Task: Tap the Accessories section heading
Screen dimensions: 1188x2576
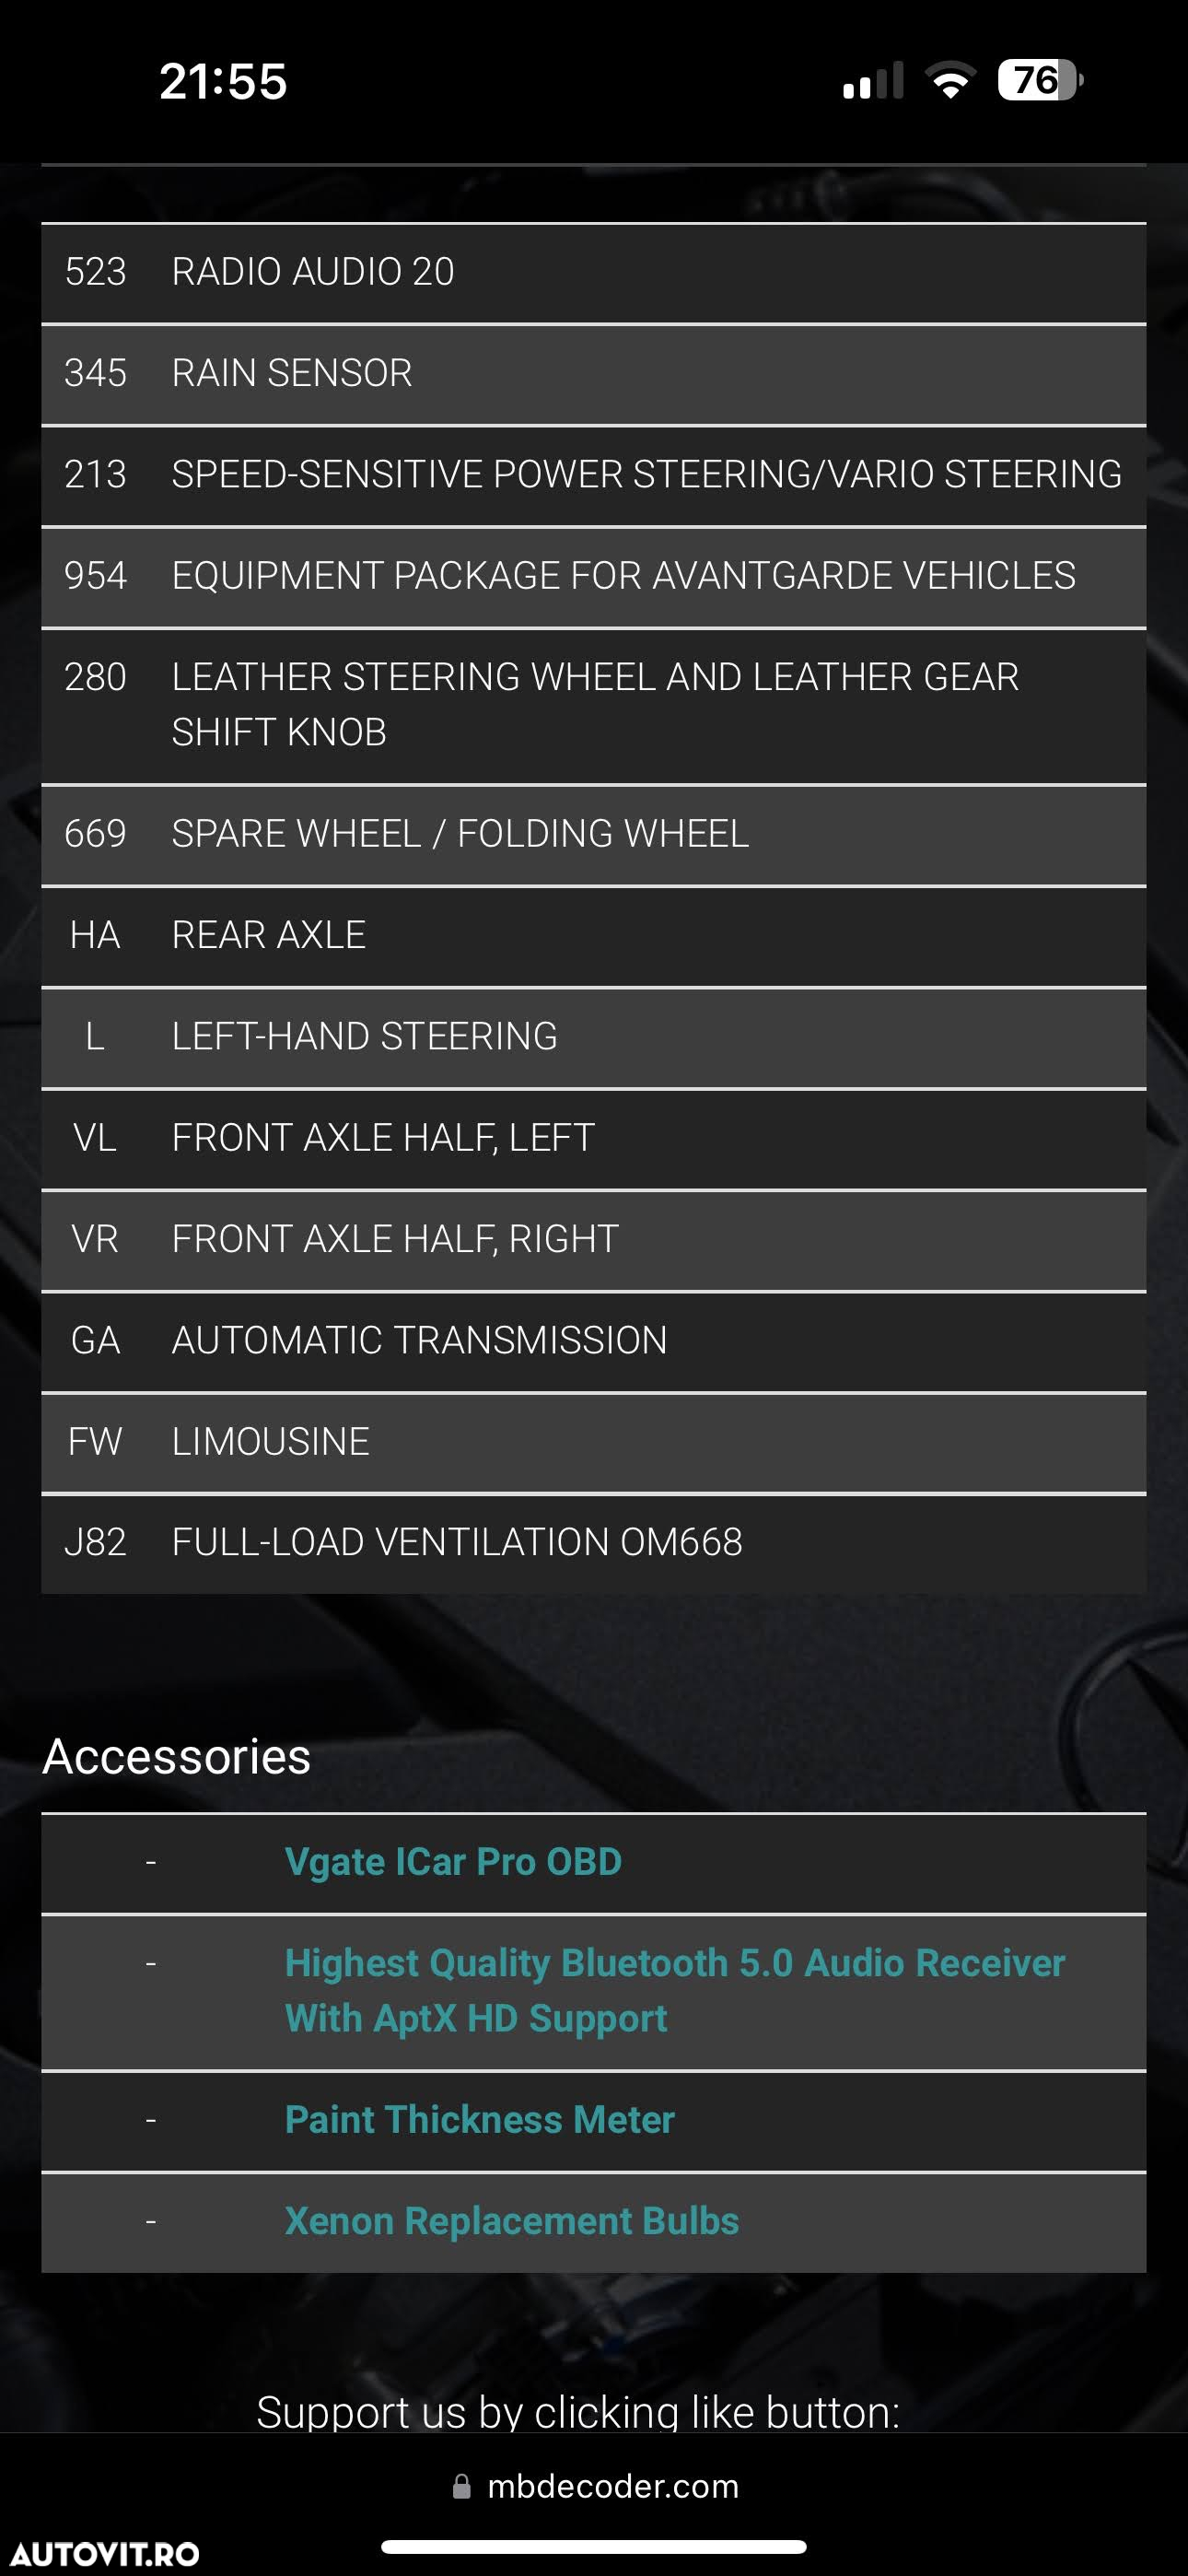Action: pos(177,1757)
